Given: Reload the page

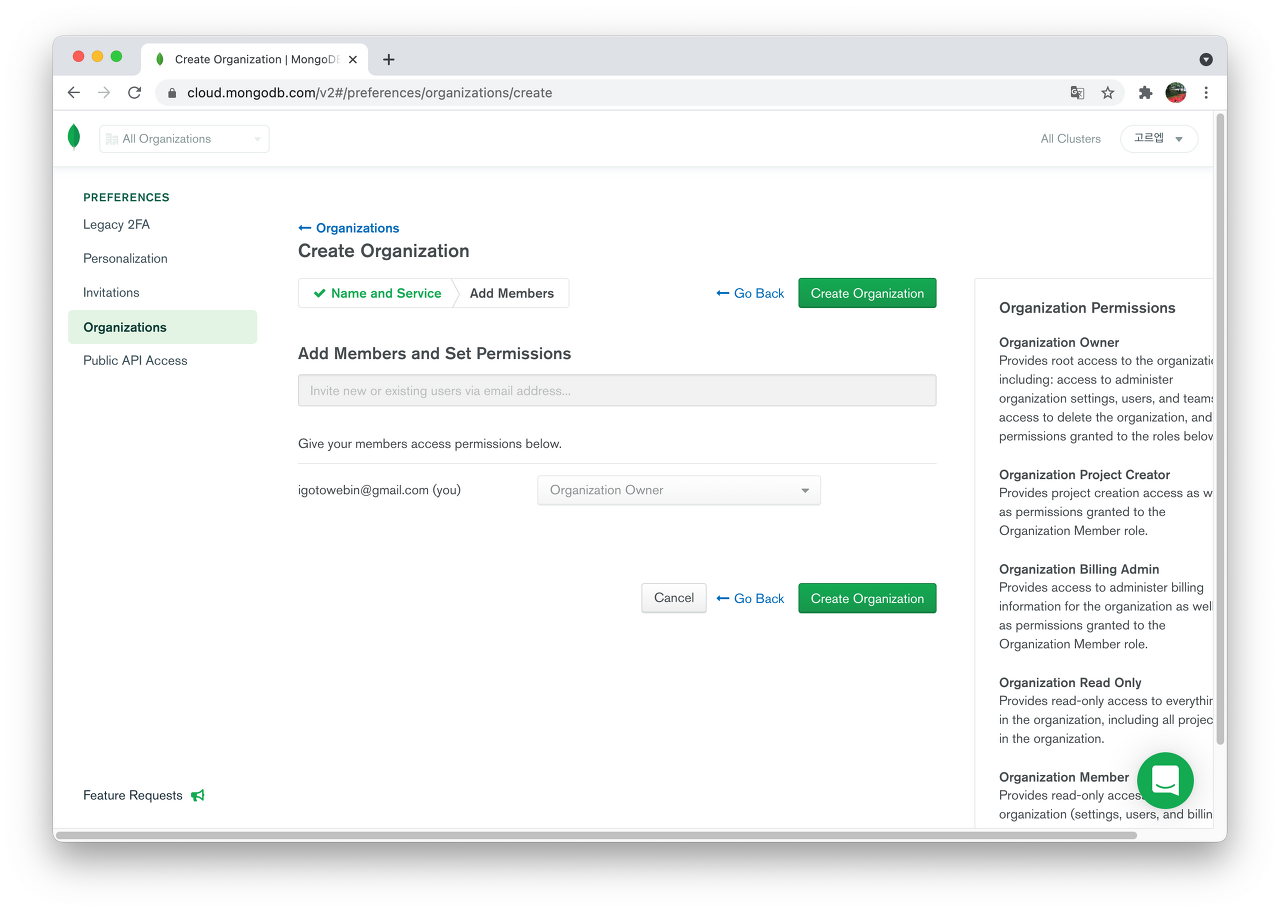Looking at the screenshot, I should (134, 93).
